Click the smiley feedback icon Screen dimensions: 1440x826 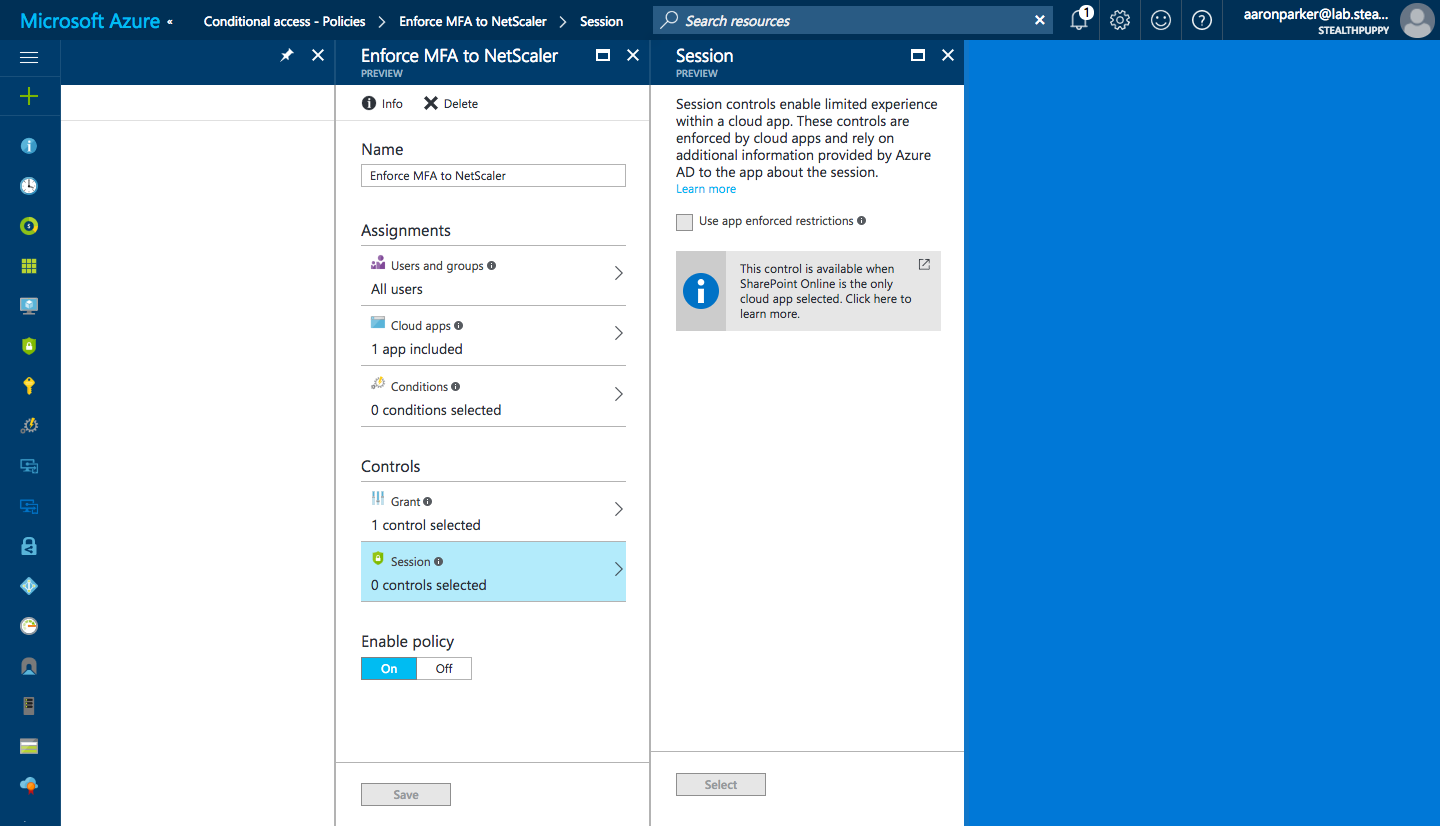1161,20
